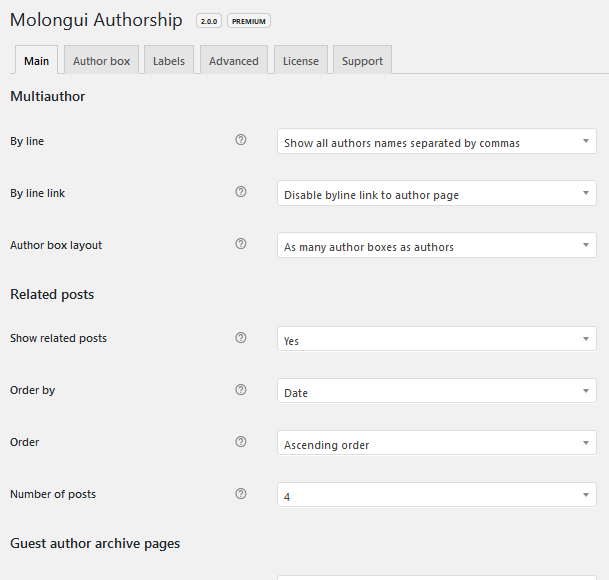Open the Author box layout dropdown
This screenshot has width=609, height=580.
point(436,246)
